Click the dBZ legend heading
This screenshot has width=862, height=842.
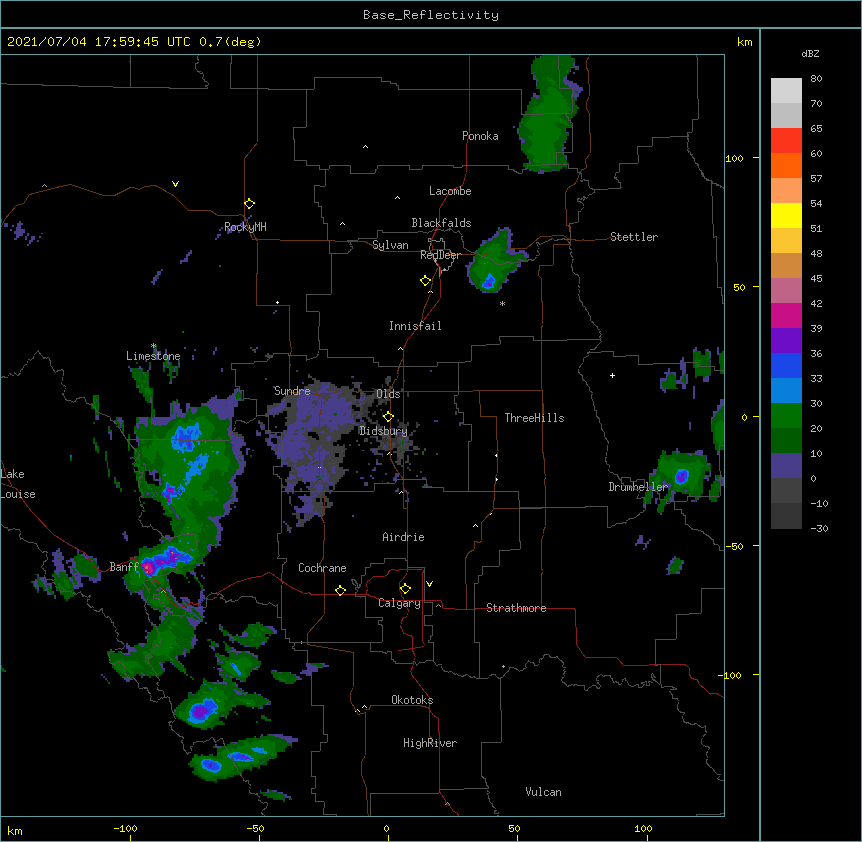(810, 53)
